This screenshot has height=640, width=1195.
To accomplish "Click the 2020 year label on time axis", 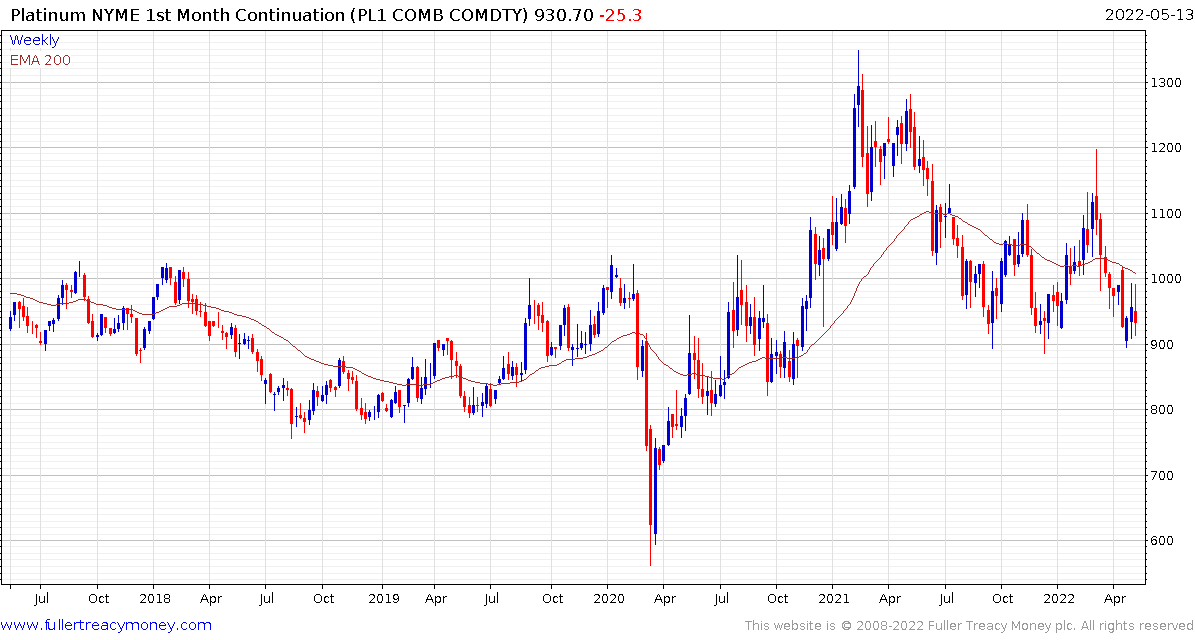I will pos(608,598).
